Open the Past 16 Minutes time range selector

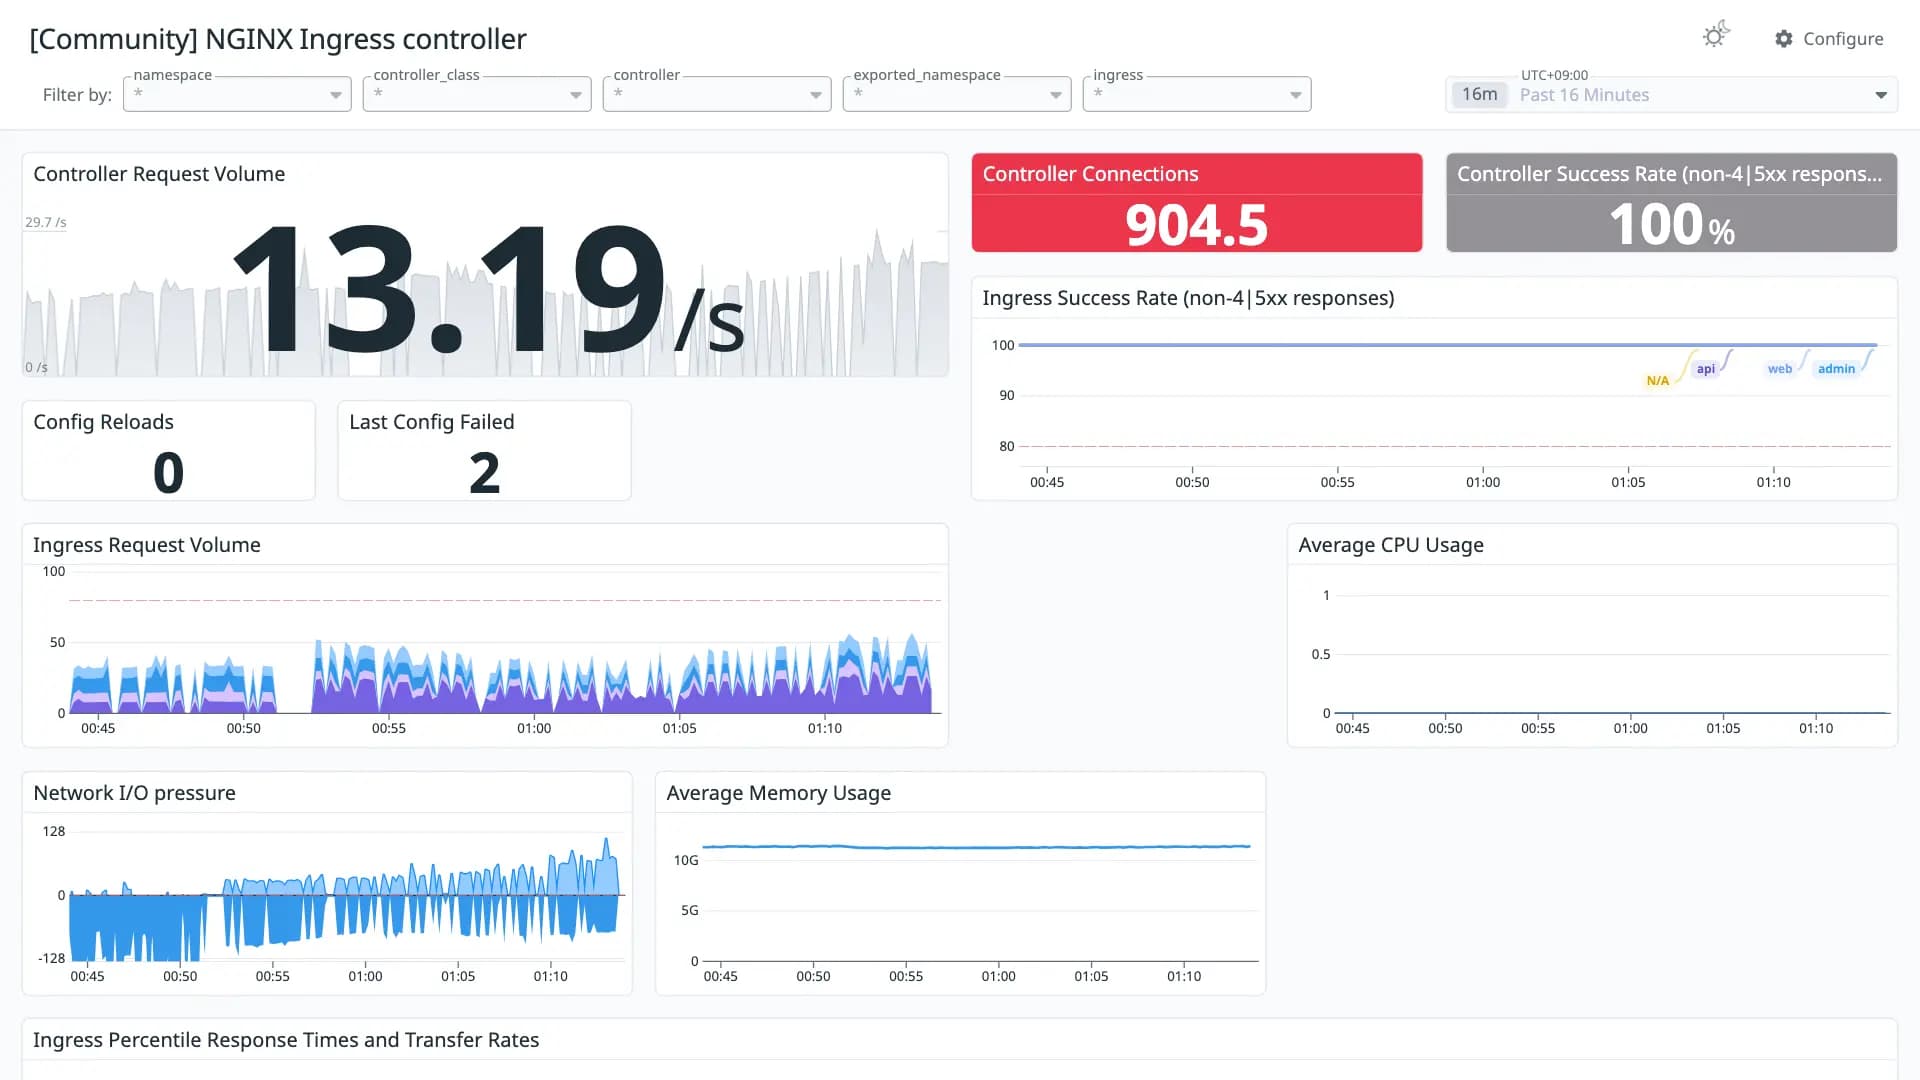tap(1671, 94)
